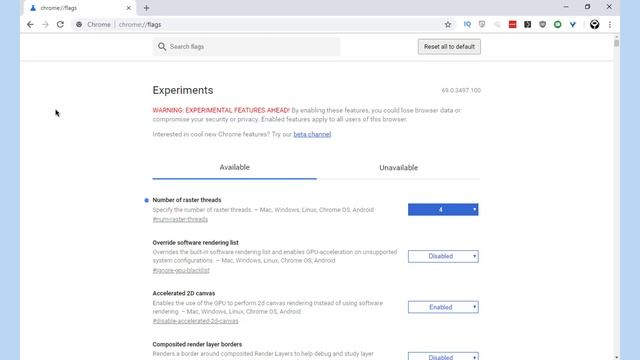Click the WARNING: EXPERIMENTAL FEATURES AHEAD! text
The width and height of the screenshot is (640, 360).
221,110
